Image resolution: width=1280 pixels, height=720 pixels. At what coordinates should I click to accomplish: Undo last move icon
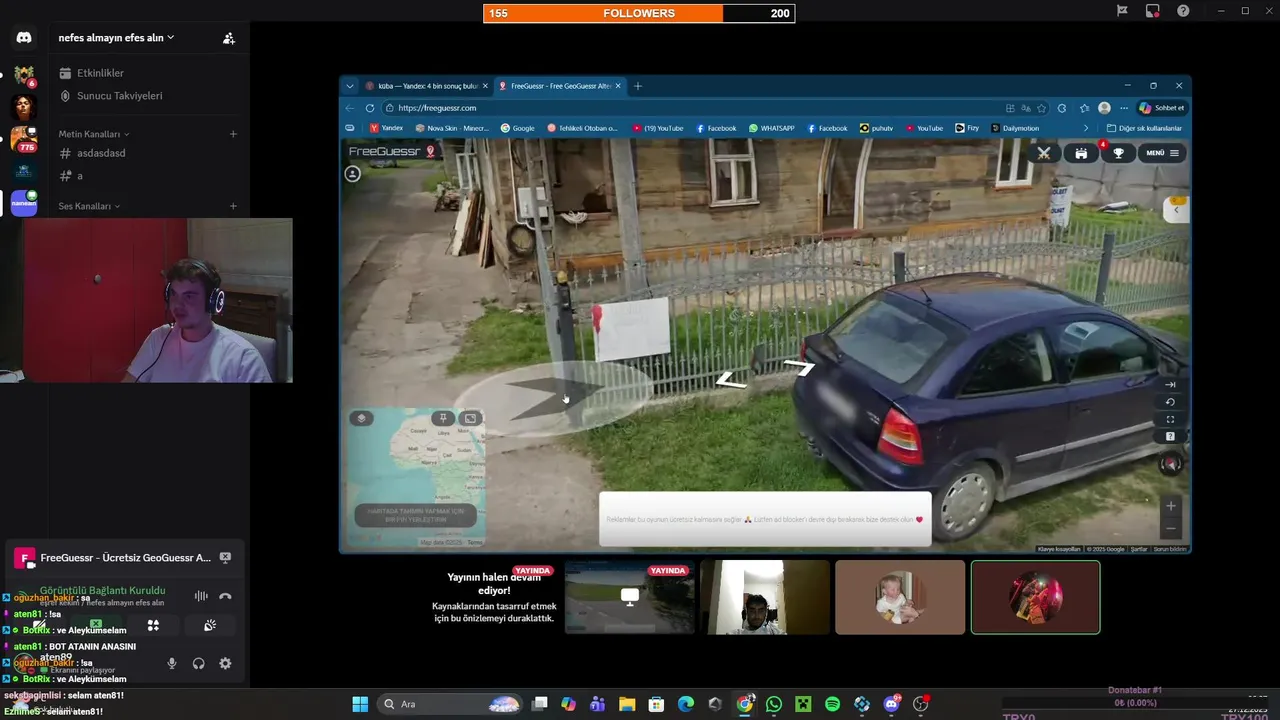[1171, 402]
